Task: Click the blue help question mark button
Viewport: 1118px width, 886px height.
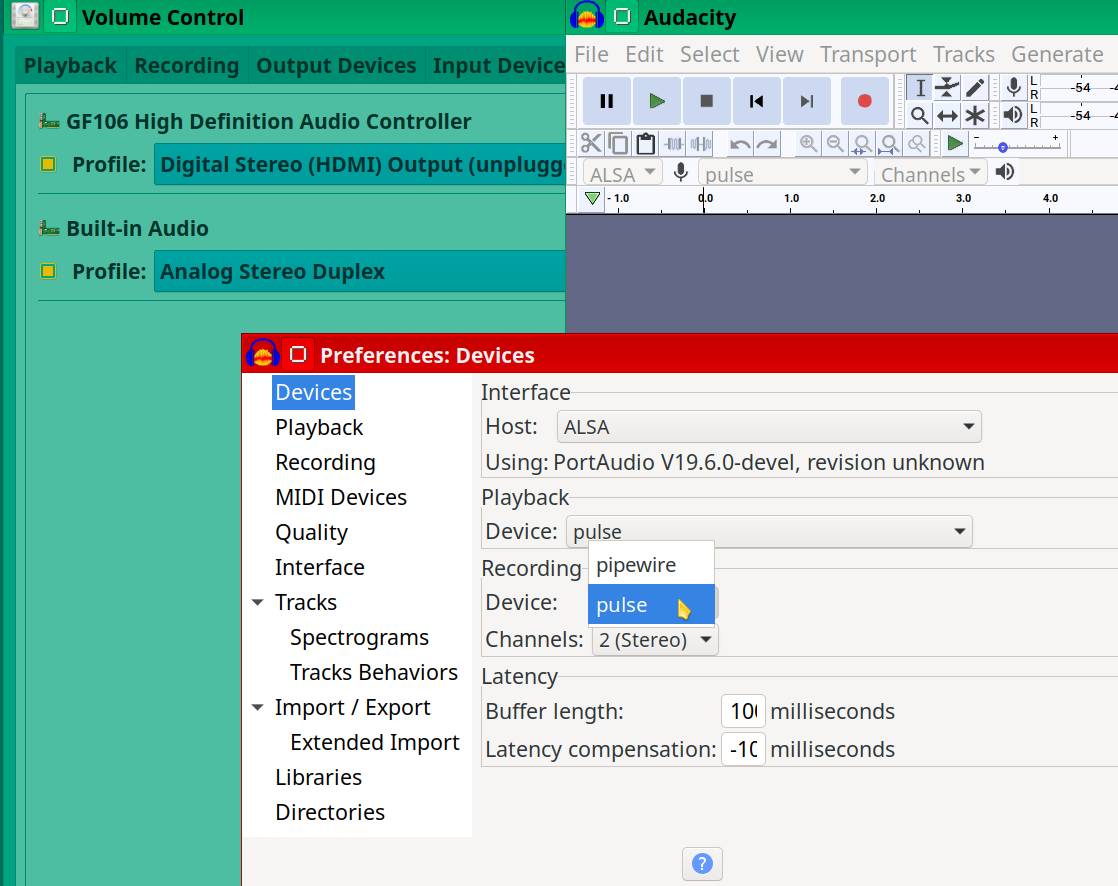Action: [x=702, y=864]
